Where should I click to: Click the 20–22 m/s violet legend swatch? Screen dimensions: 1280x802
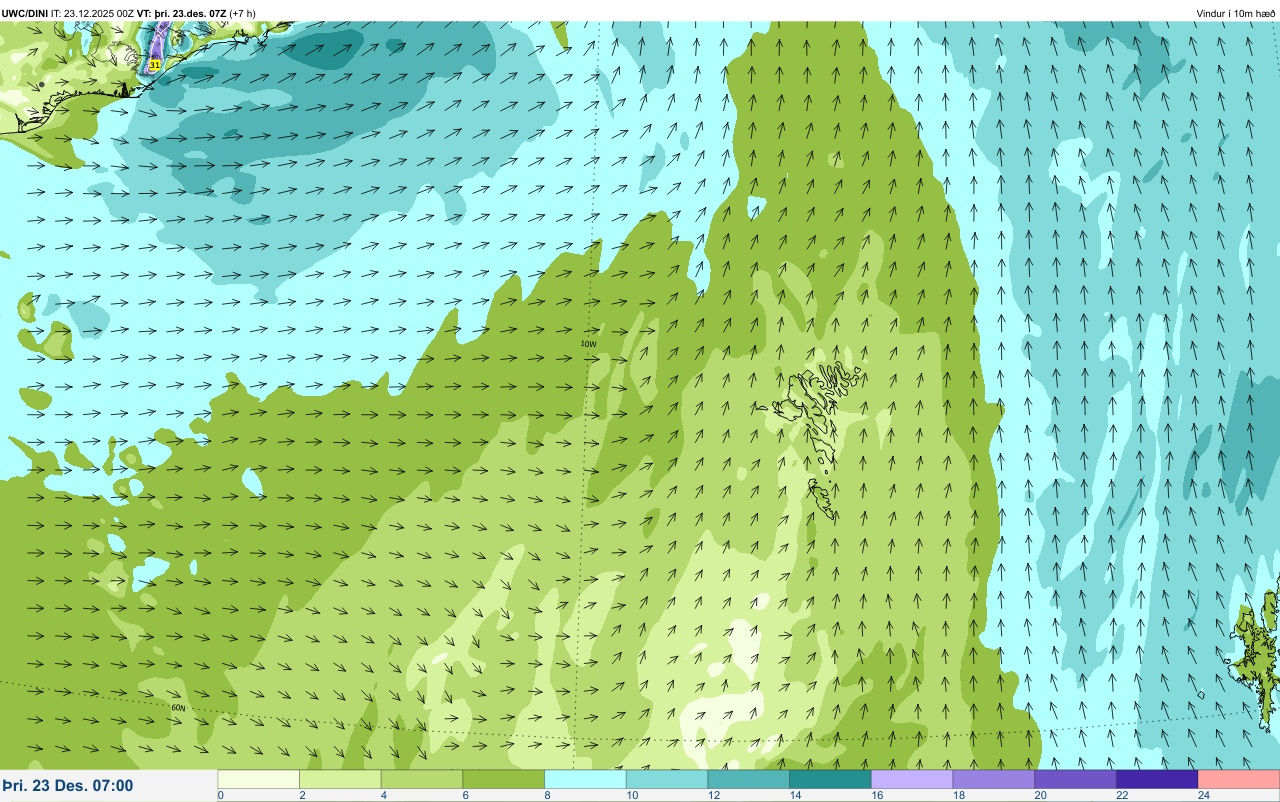point(1076,779)
